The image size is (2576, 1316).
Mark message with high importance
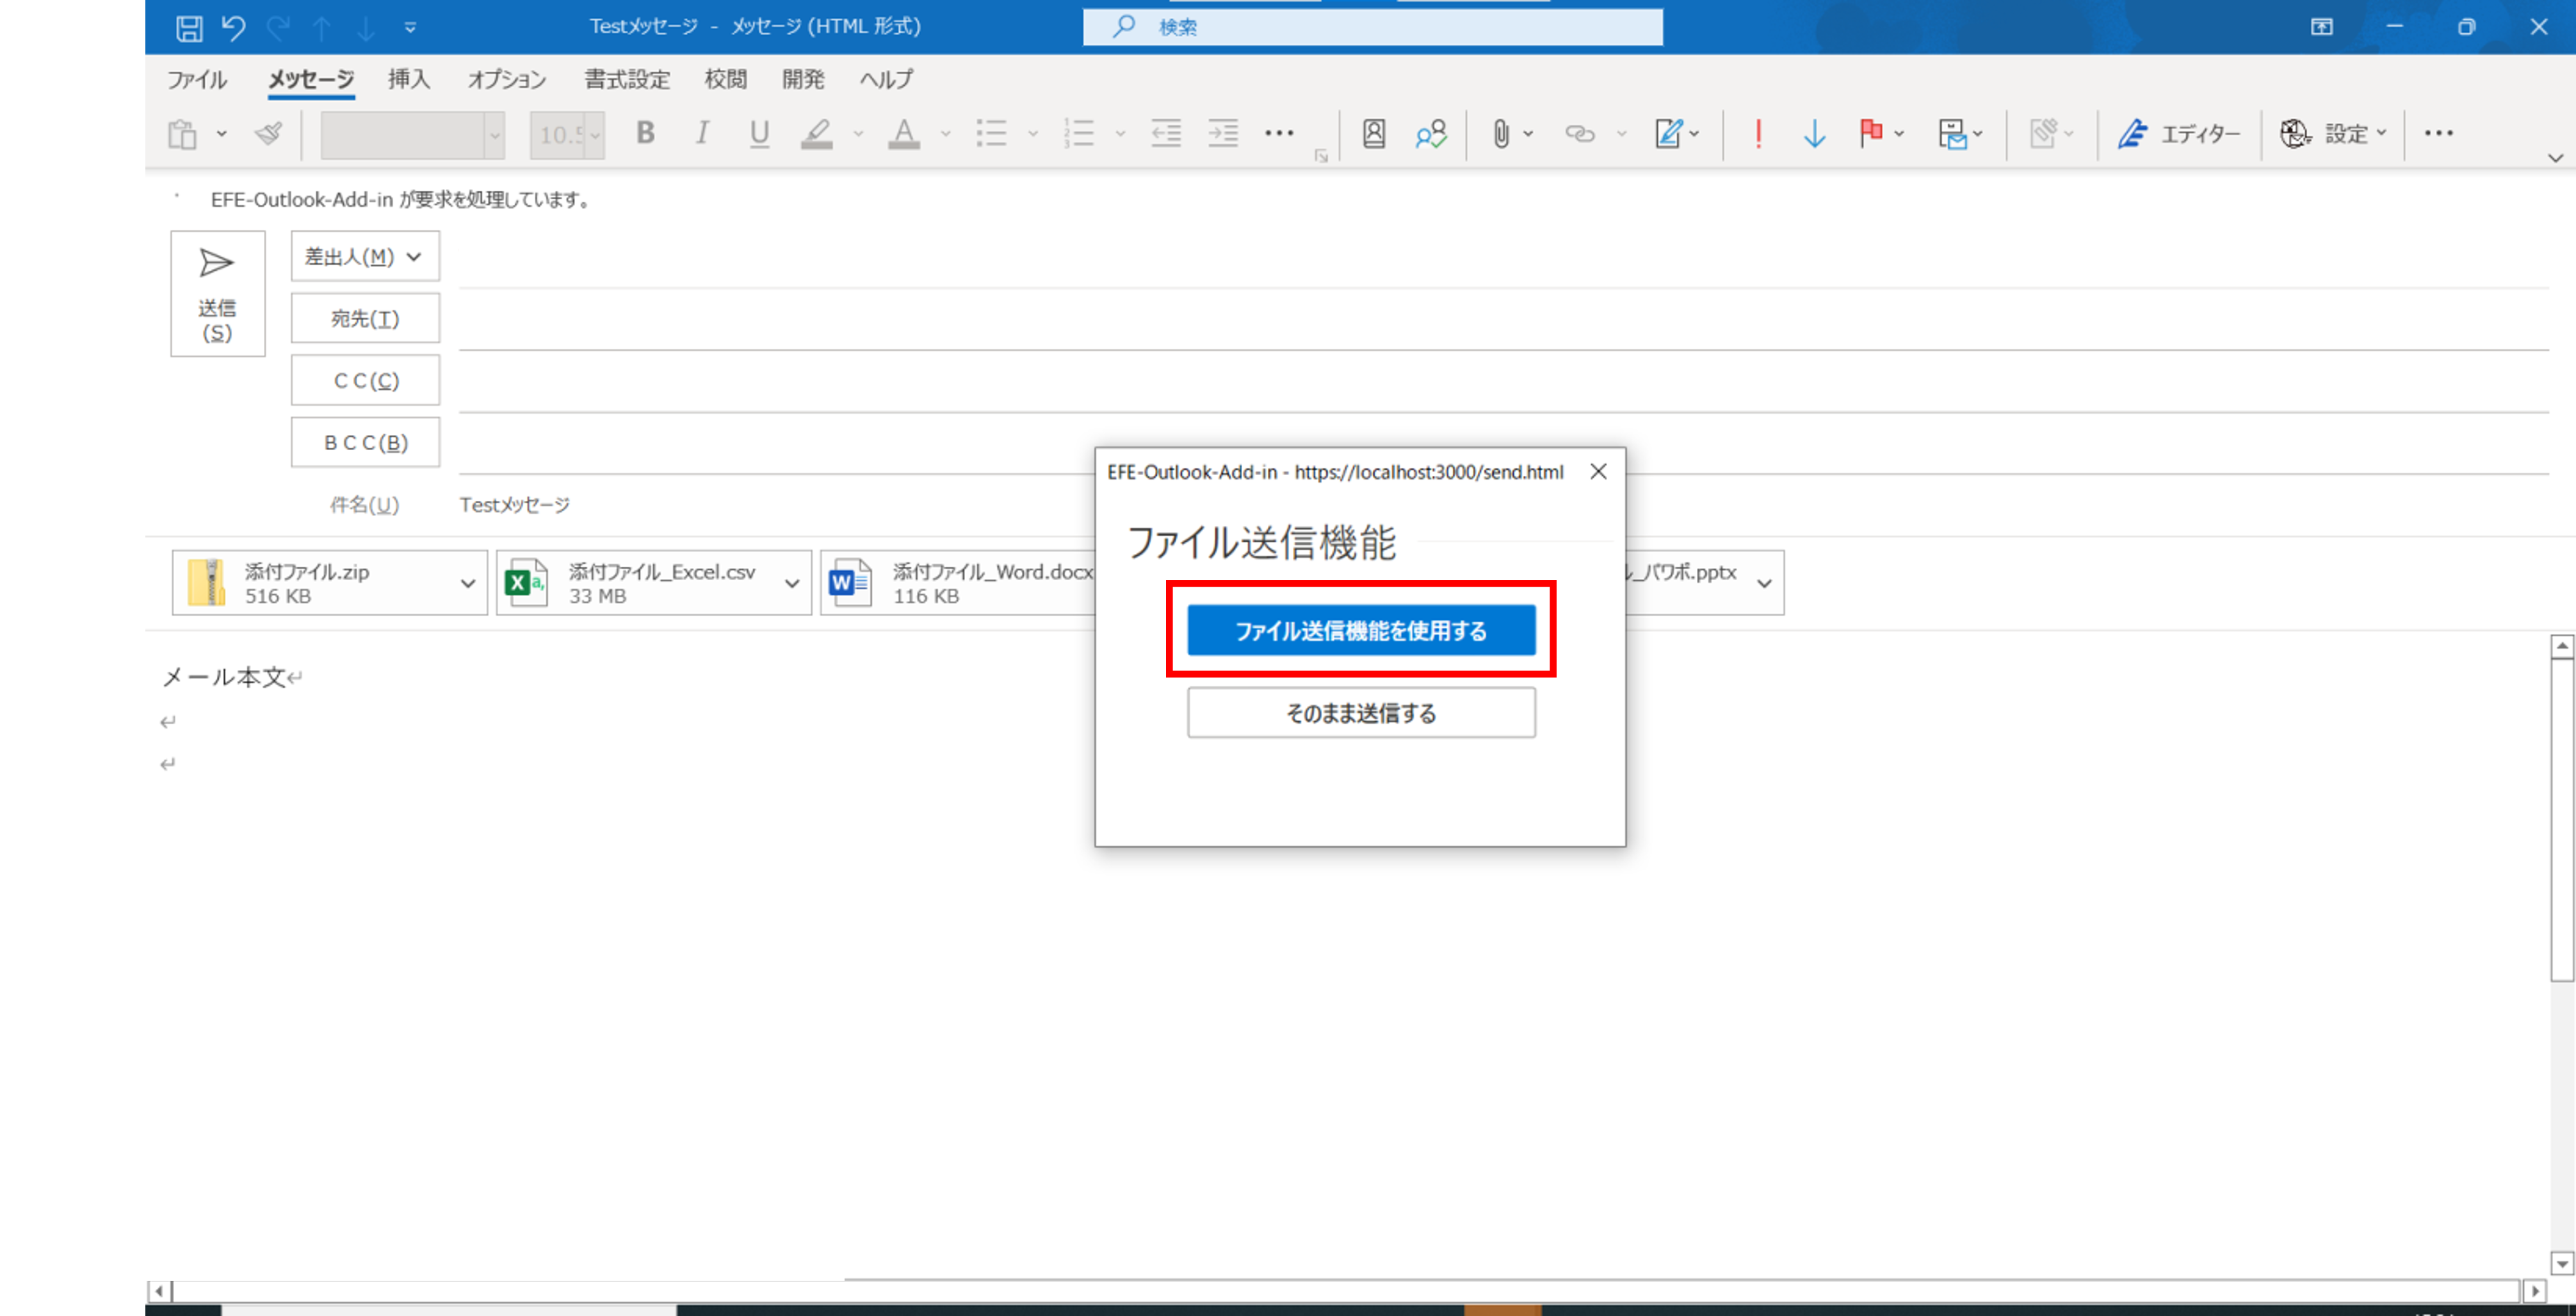click(1757, 133)
